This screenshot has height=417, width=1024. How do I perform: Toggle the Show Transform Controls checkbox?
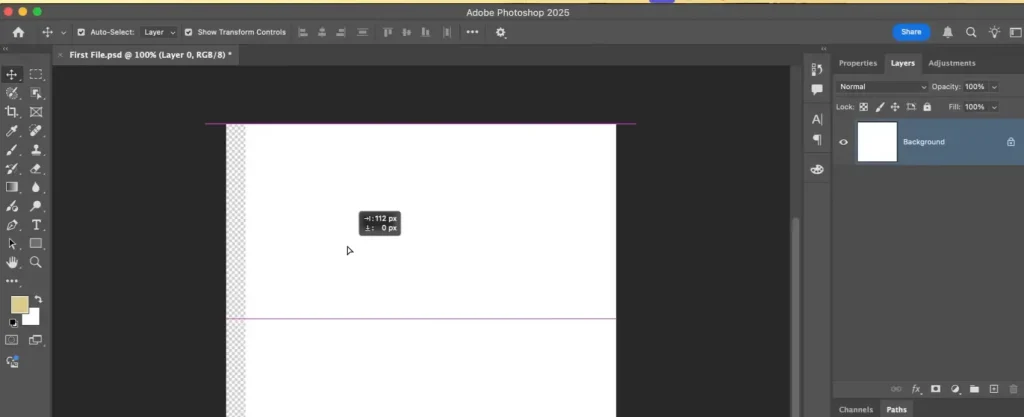[x=188, y=32]
